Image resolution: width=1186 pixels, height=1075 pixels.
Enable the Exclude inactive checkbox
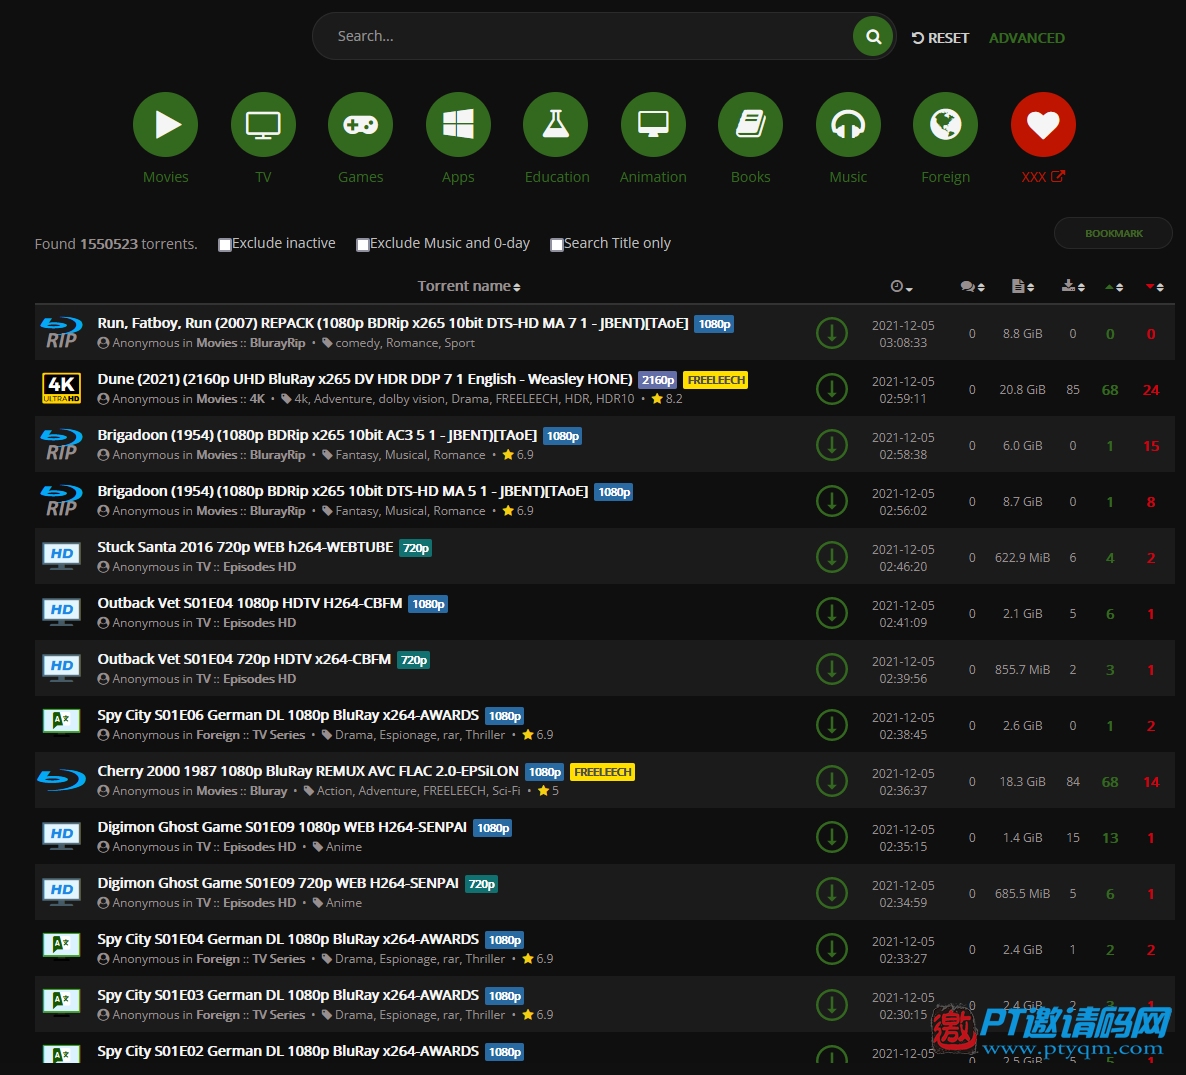pos(225,244)
